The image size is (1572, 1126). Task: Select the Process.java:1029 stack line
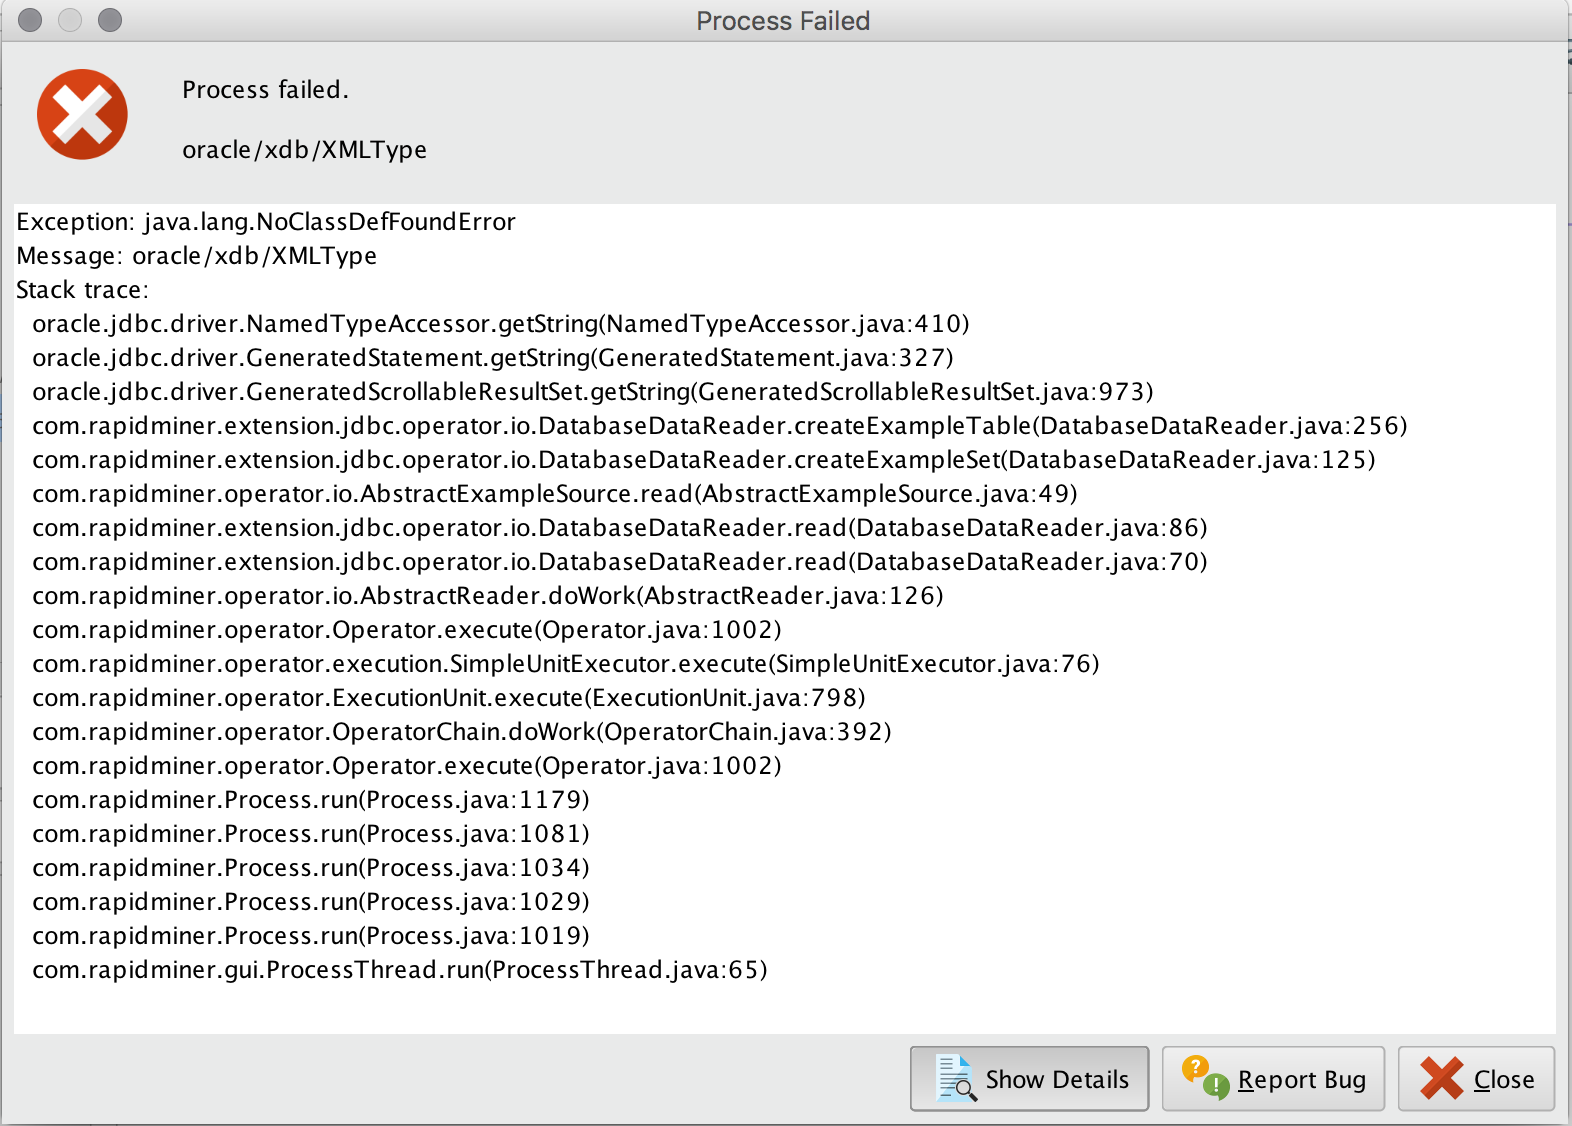click(311, 902)
